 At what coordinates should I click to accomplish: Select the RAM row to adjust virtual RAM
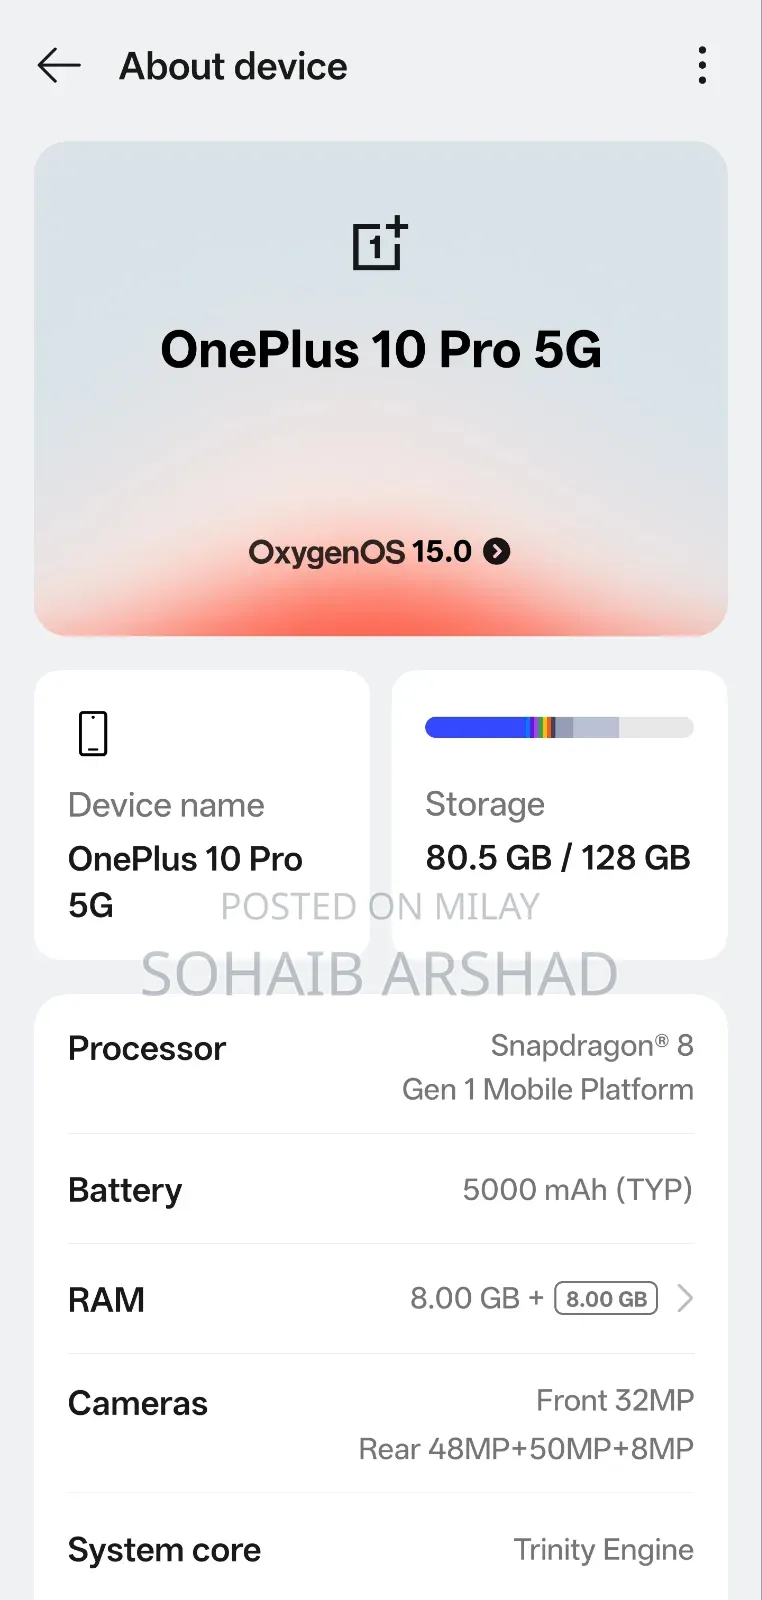[380, 1298]
